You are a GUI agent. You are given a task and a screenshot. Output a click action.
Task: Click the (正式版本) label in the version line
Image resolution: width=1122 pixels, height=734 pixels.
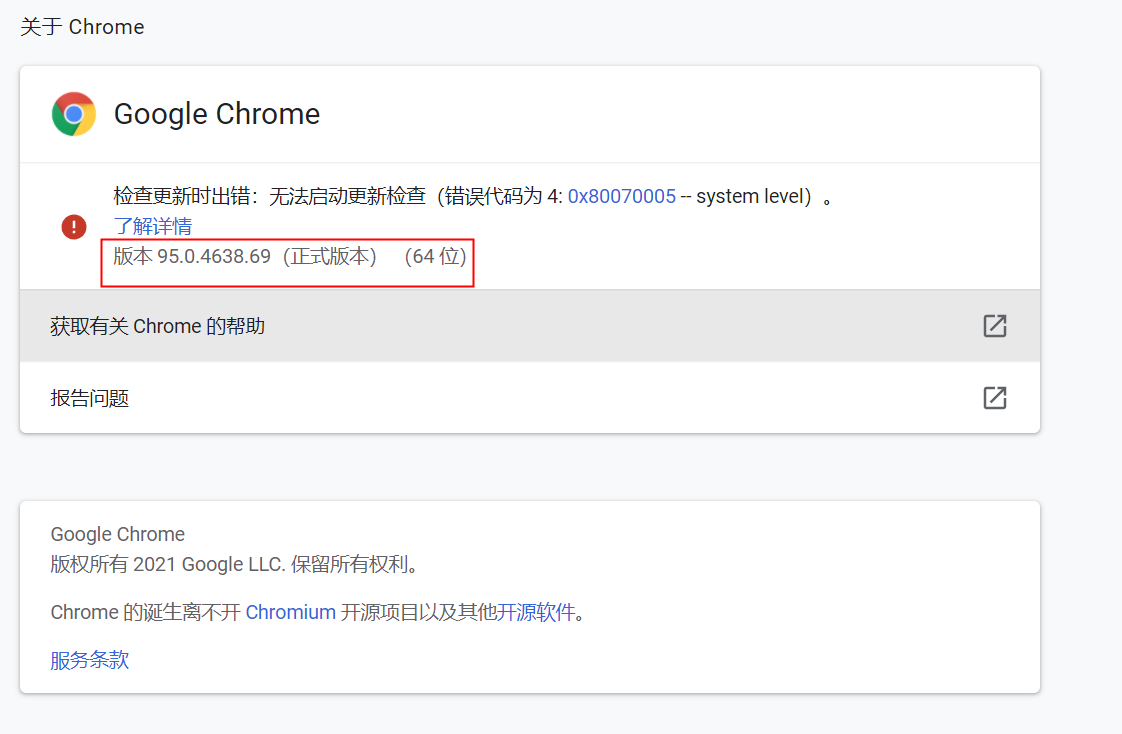click(x=329, y=256)
